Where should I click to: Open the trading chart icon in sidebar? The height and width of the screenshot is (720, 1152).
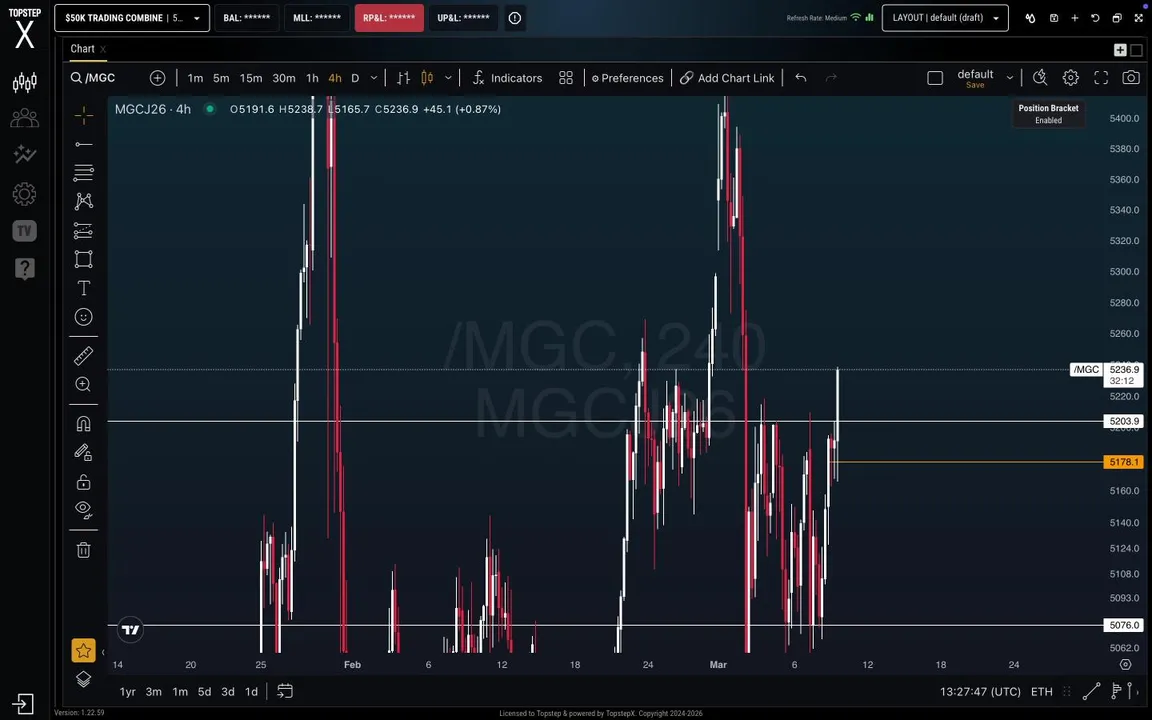pos(24,82)
